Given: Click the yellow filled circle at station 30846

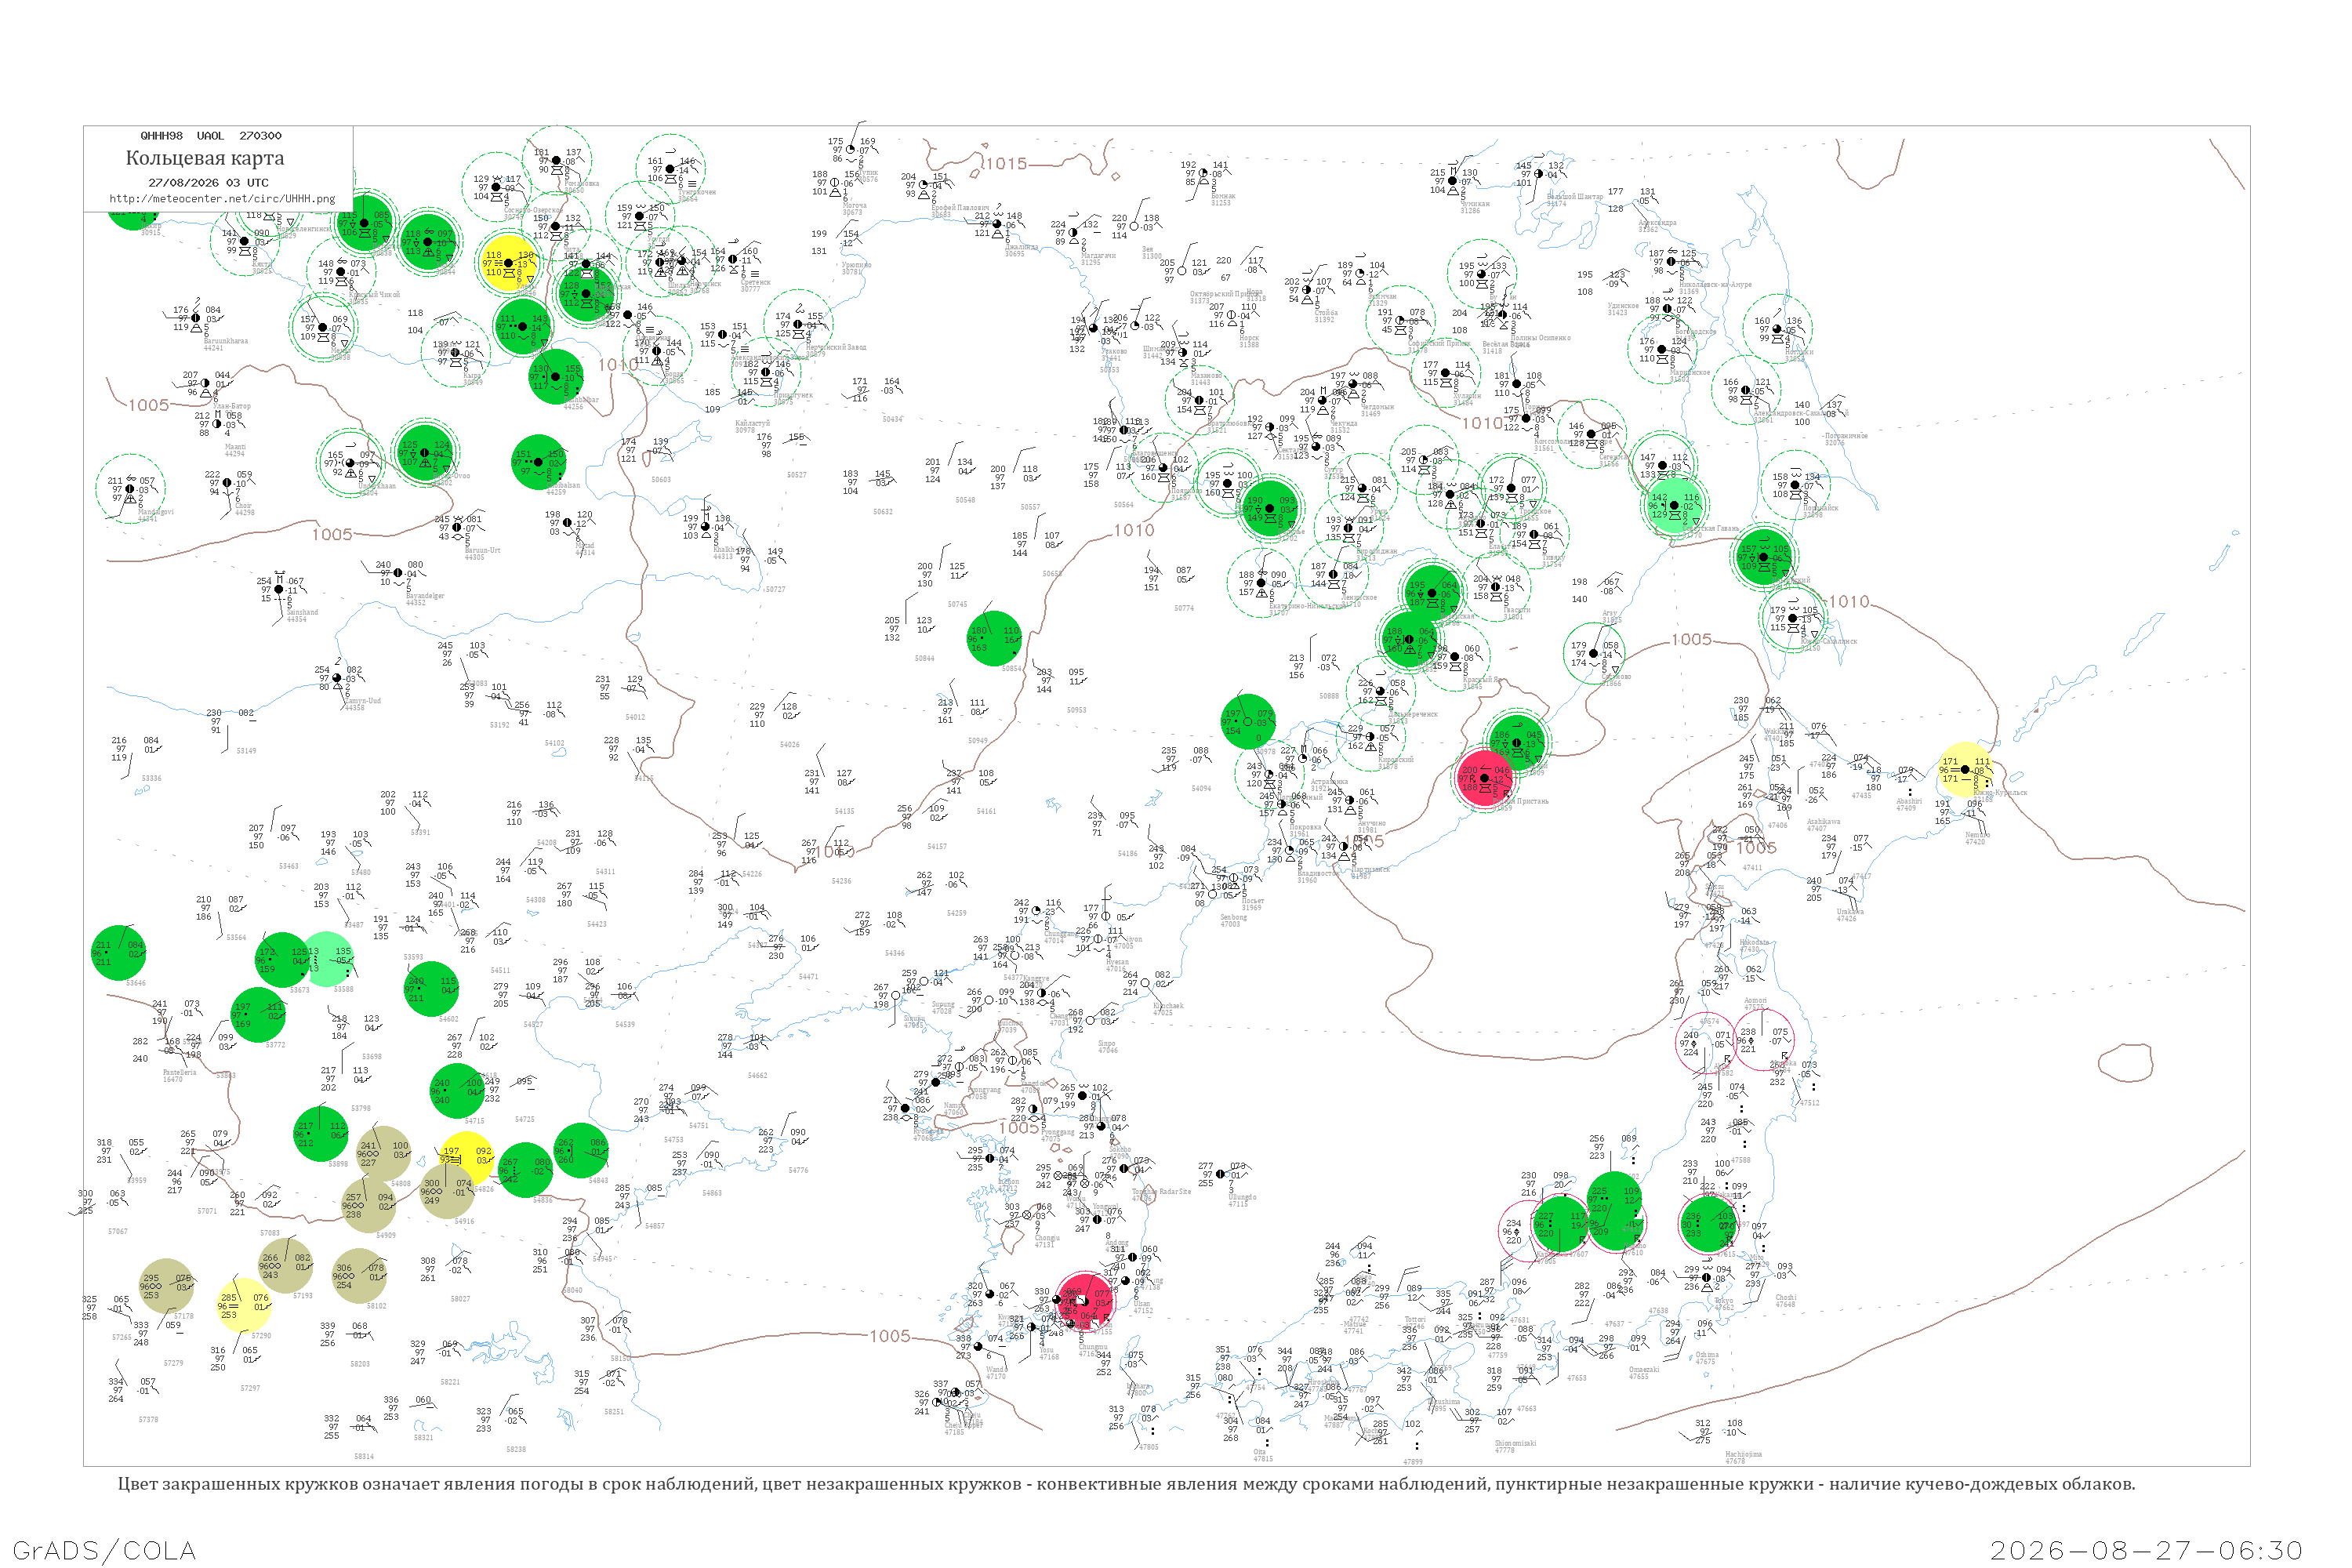Looking at the screenshot, I should click(x=510, y=262).
